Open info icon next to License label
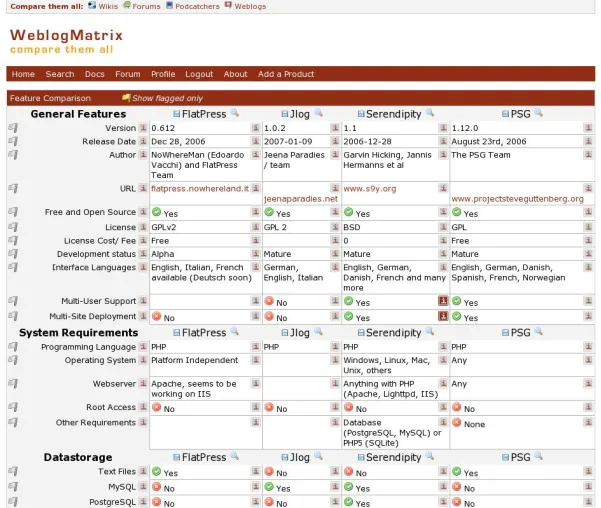 pos(143,227)
